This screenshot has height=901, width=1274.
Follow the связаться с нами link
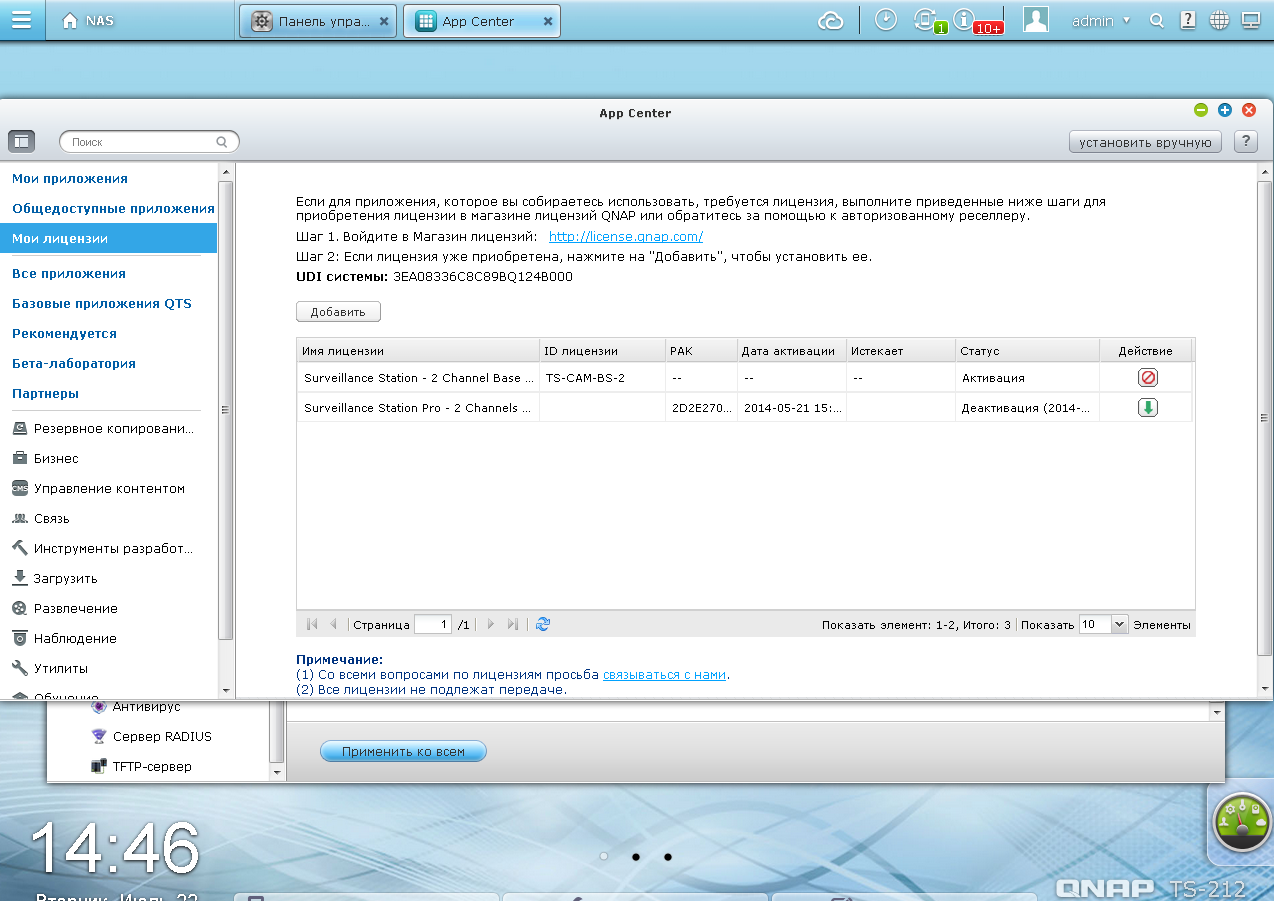click(665, 675)
